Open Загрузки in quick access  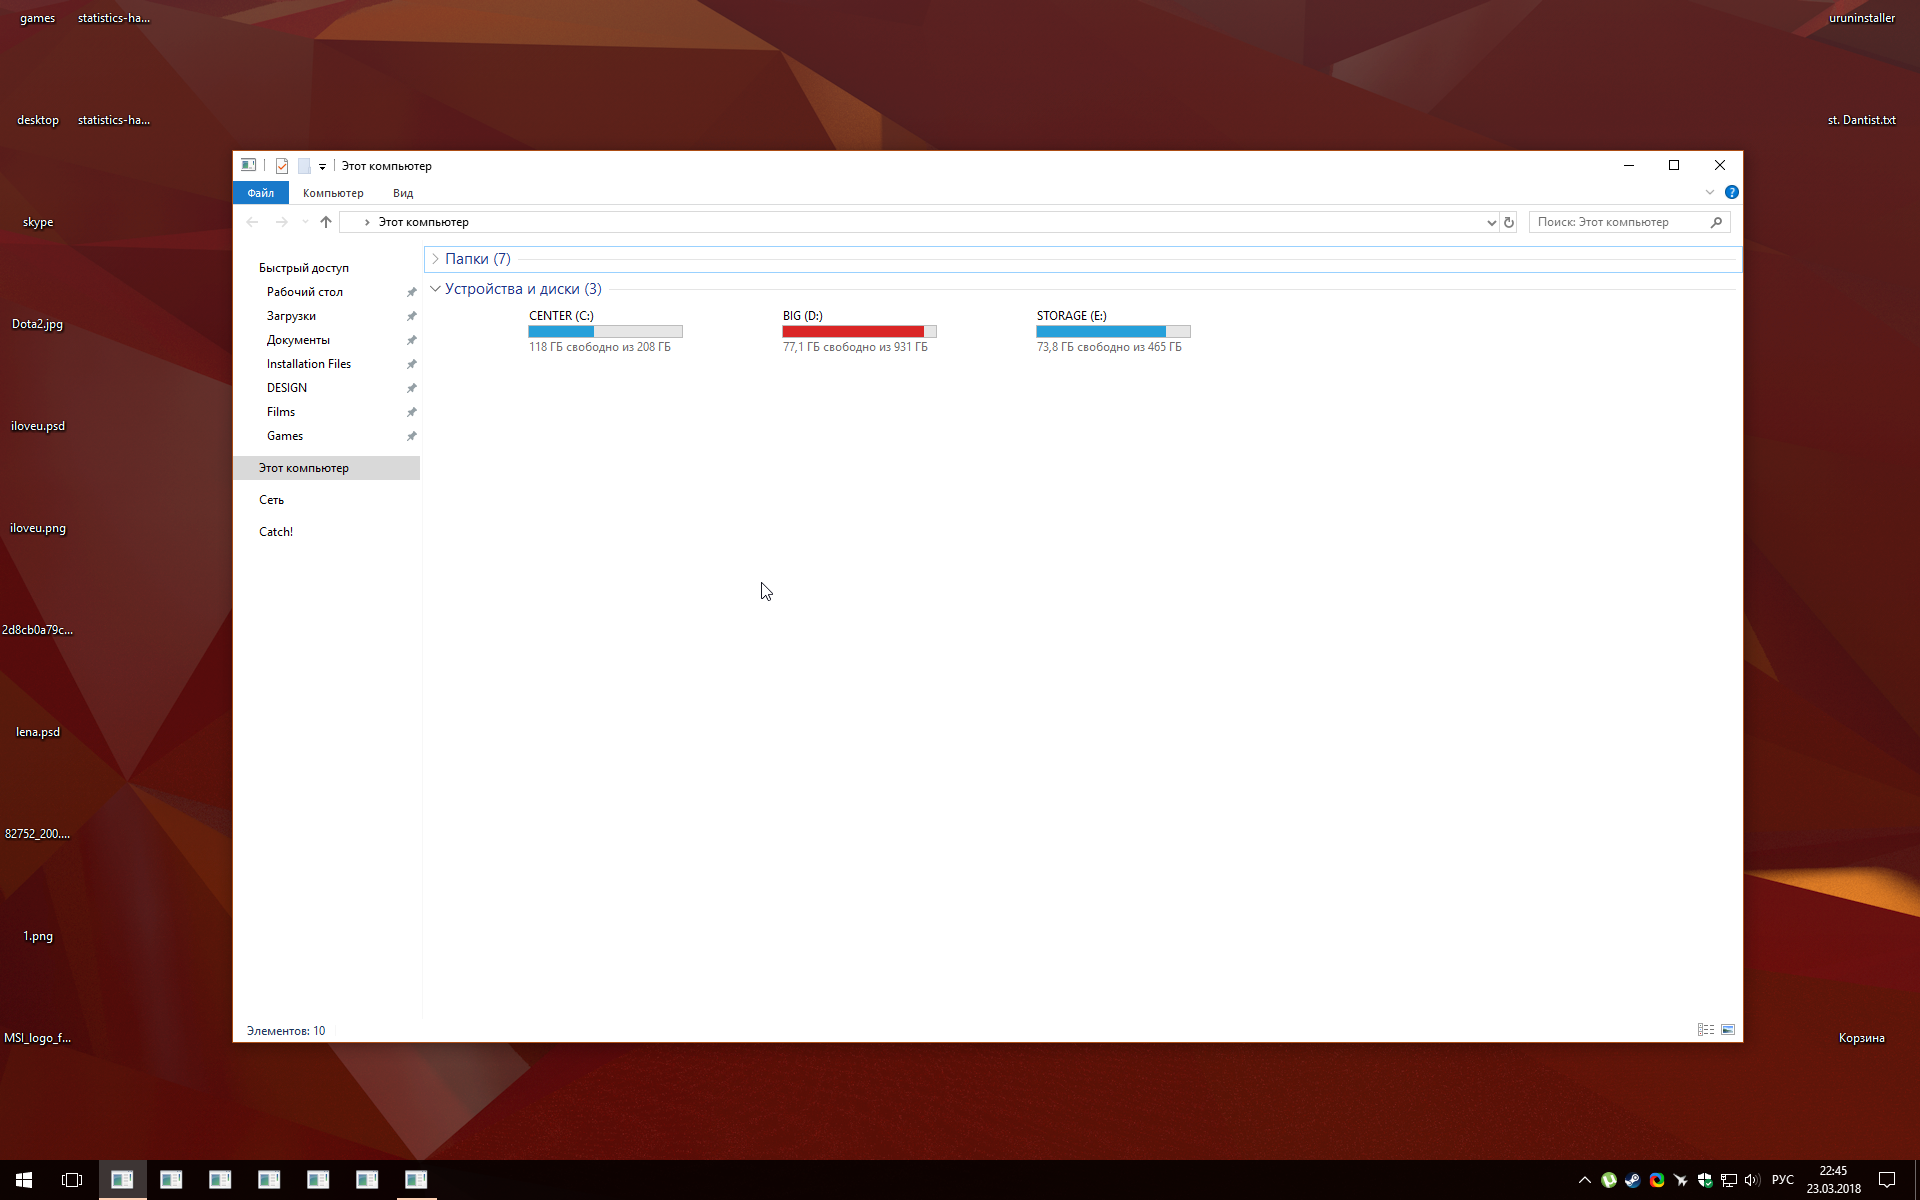tap(291, 316)
